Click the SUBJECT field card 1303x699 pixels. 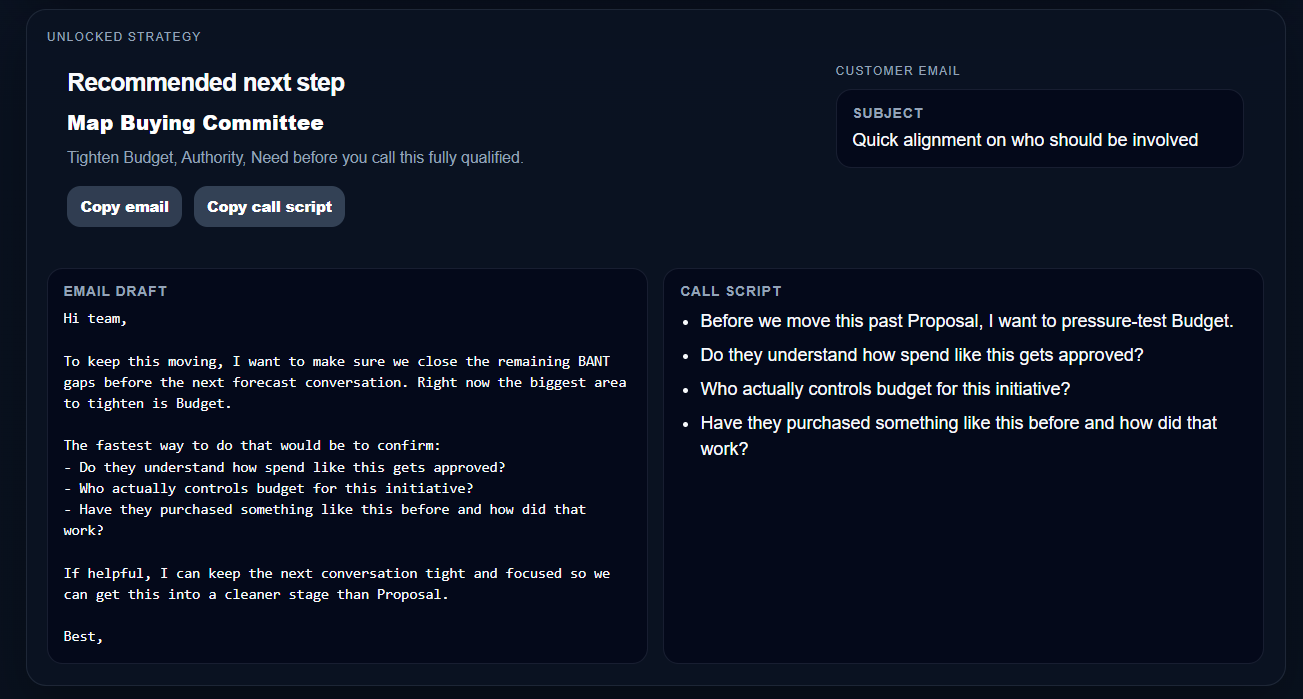(1040, 128)
